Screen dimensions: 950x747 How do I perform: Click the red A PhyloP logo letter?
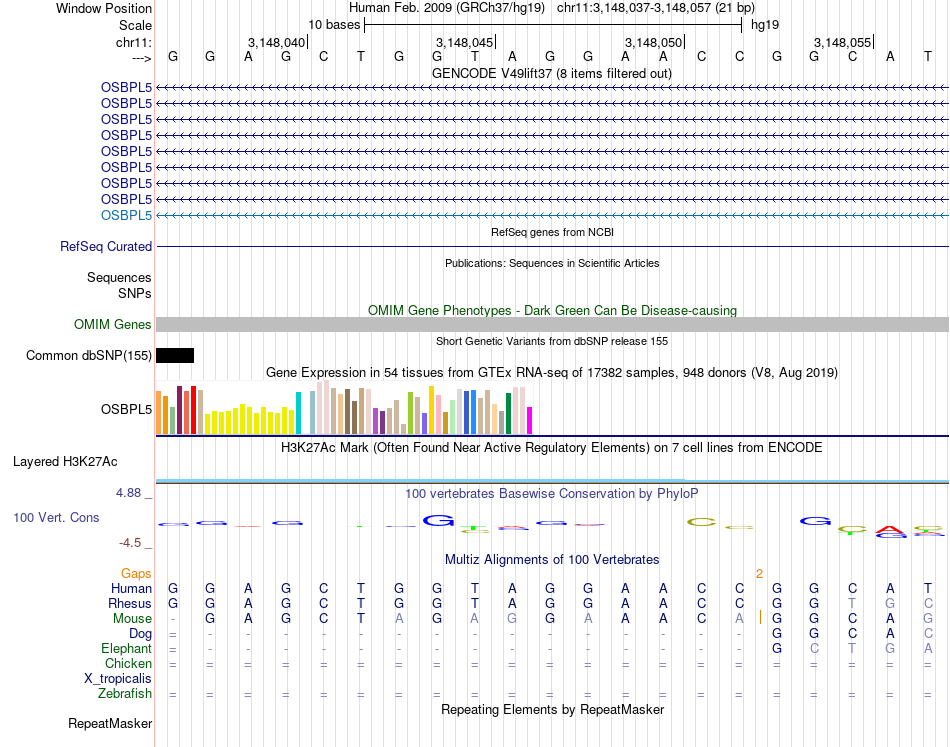tap(890, 530)
